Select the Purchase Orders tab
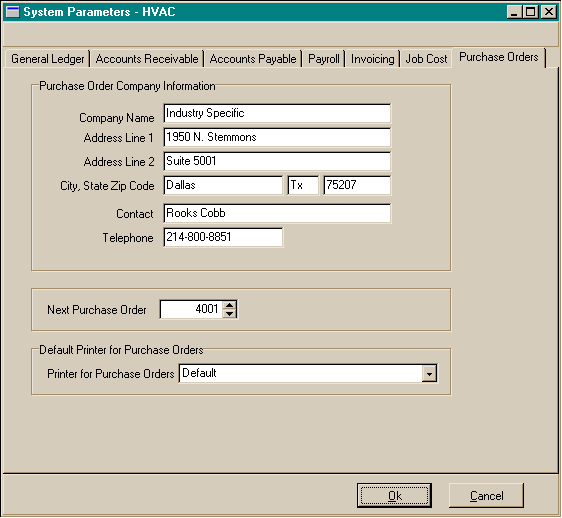The image size is (562, 518). 499,57
